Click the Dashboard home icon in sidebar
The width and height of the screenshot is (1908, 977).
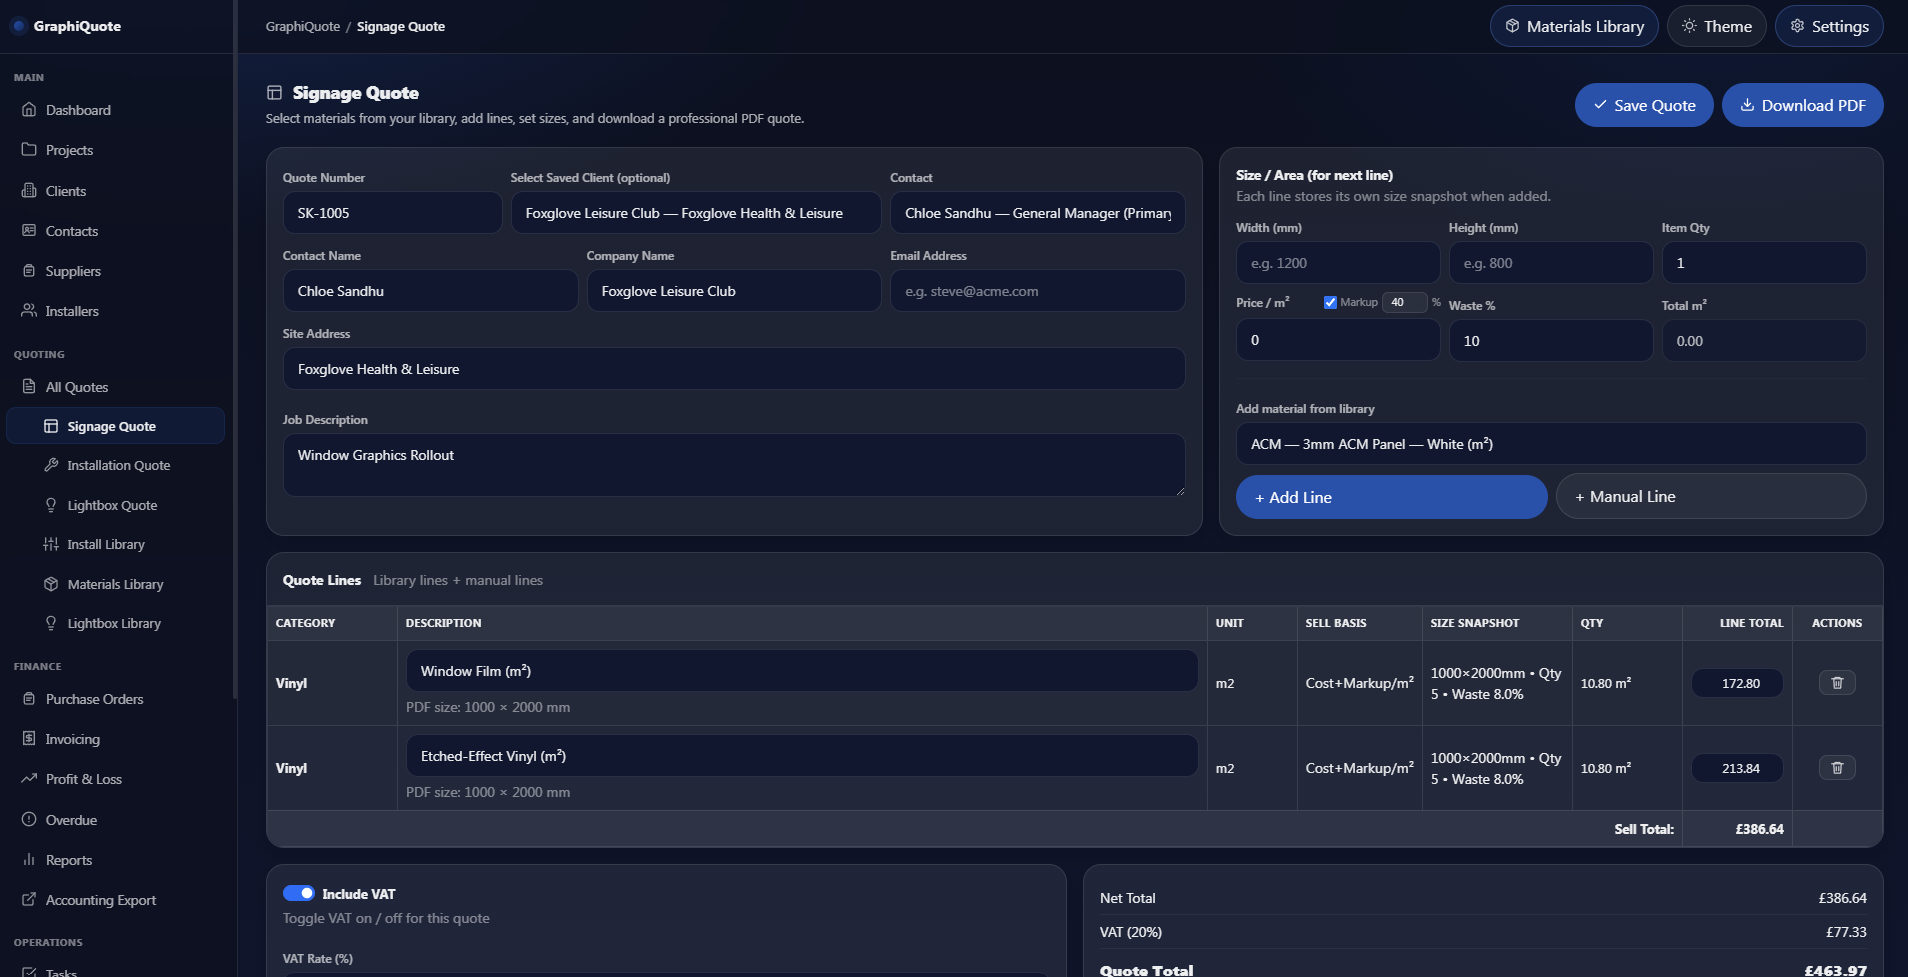[x=29, y=110]
